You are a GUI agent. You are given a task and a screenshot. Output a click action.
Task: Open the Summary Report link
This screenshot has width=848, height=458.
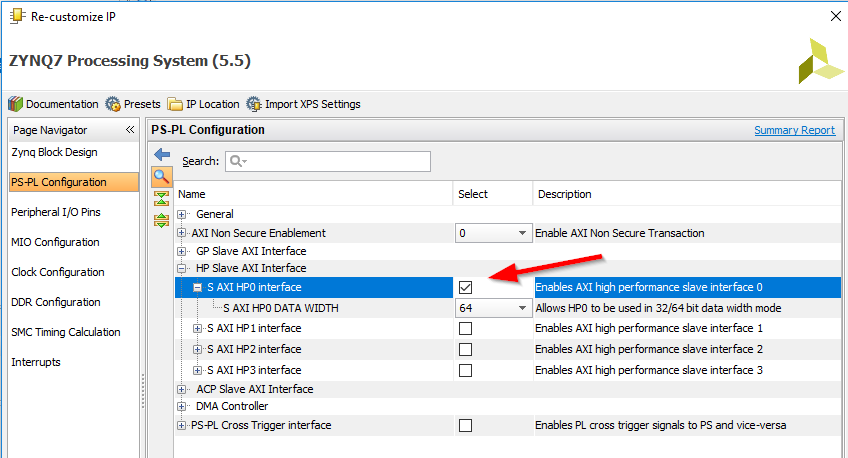tap(794, 130)
